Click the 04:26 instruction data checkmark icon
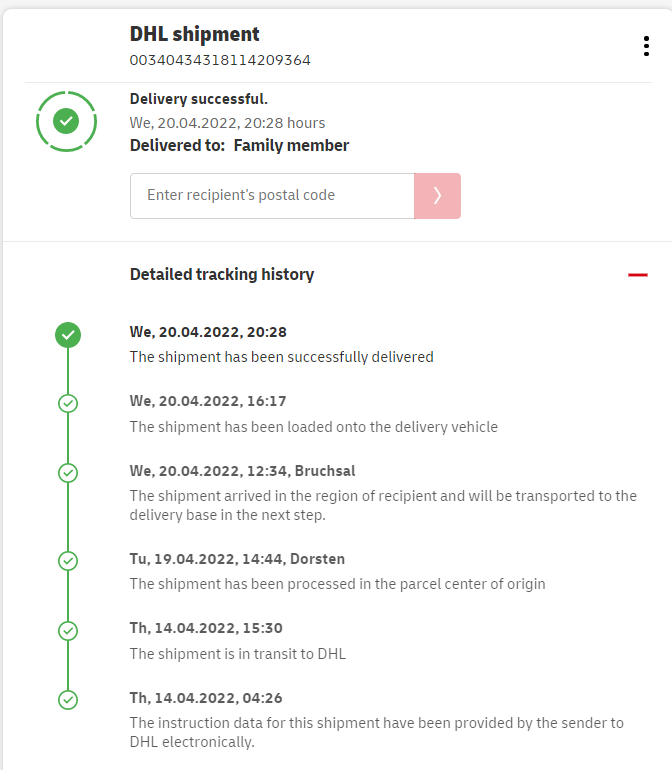Viewport: 672px width, 770px height. 68,700
